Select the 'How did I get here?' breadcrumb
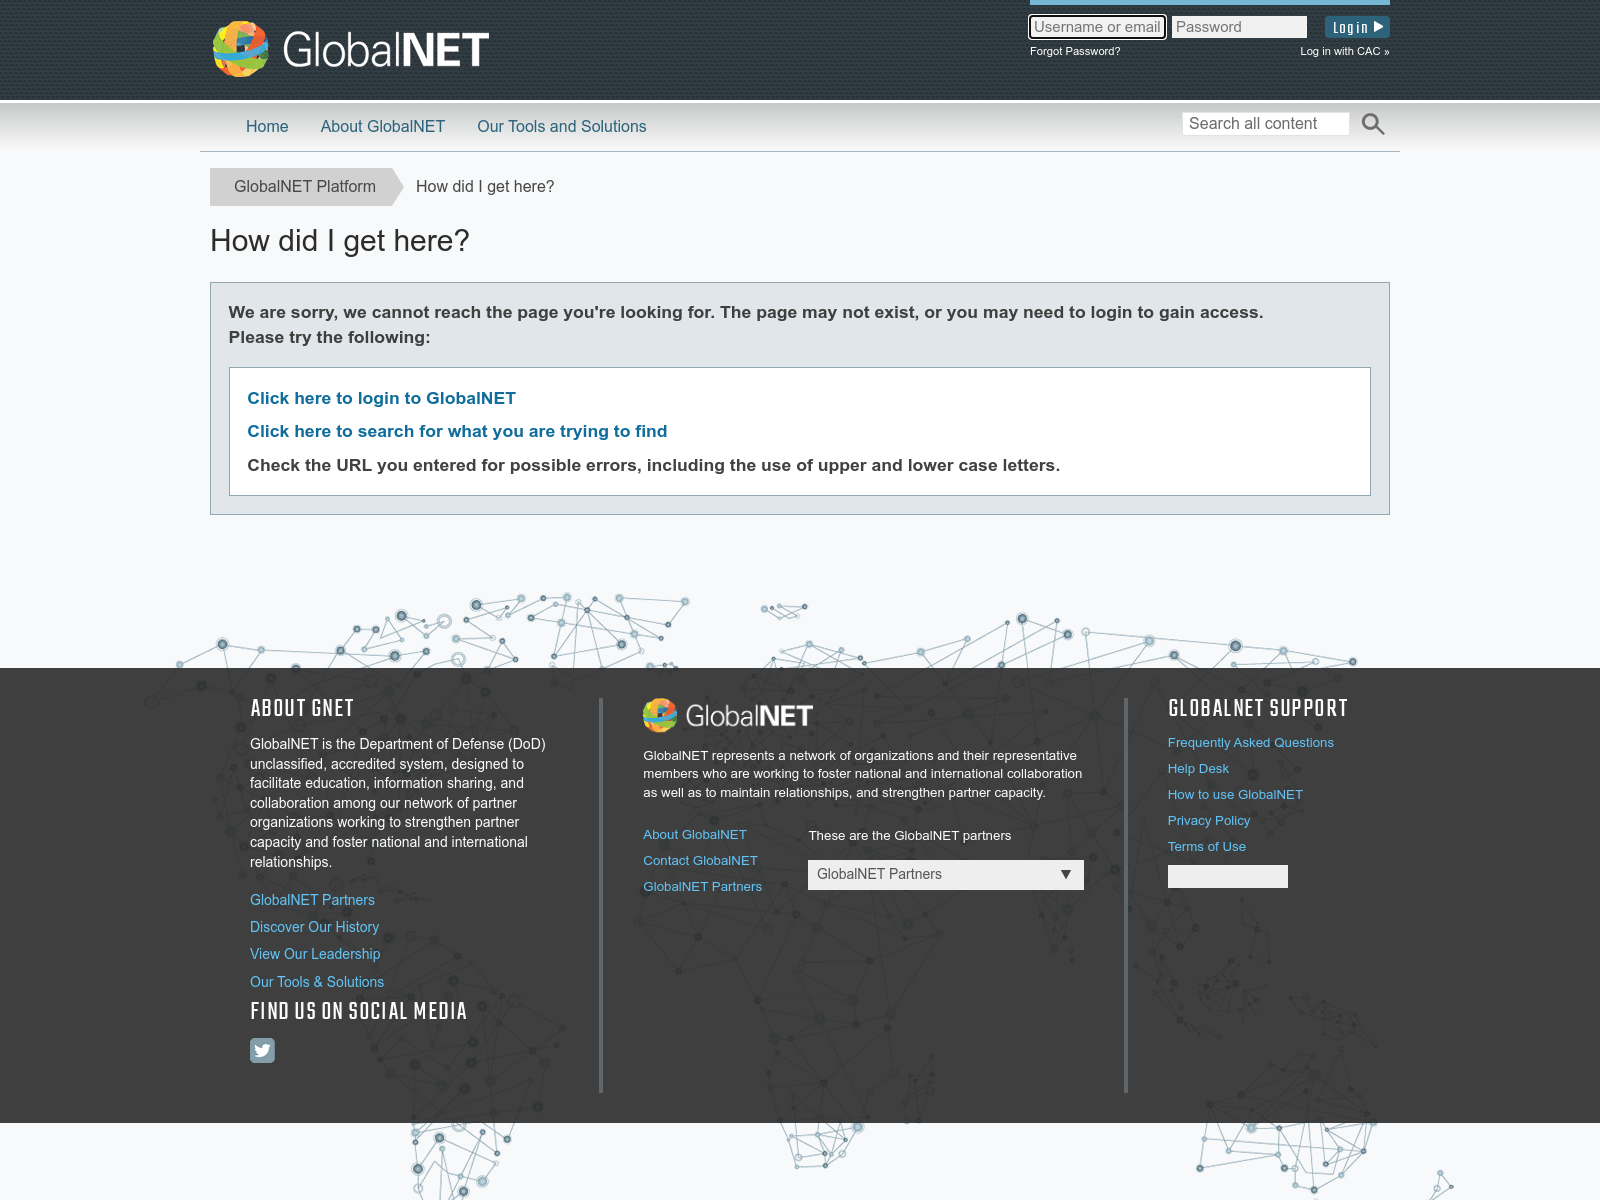Viewport: 1600px width, 1200px height. point(485,187)
